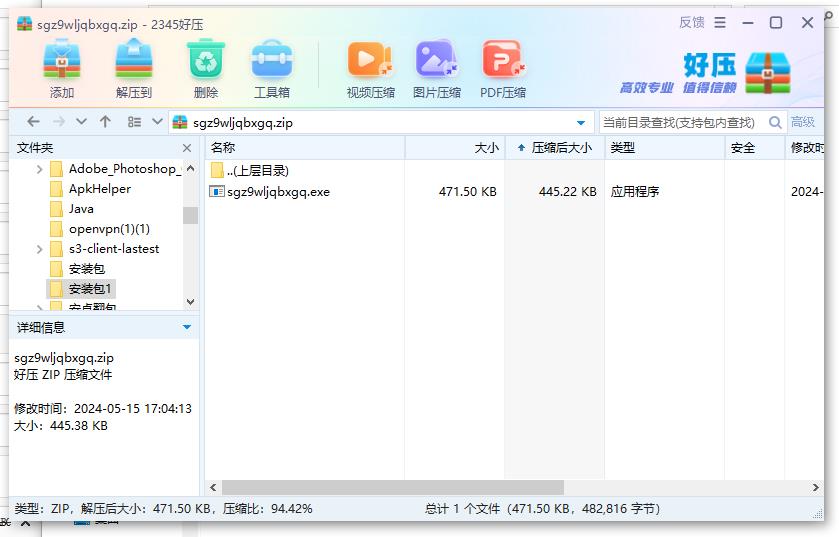Click the window resize grip corner
This screenshot has width=839, height=537.
pyautogui.click(x=818, y=515)
